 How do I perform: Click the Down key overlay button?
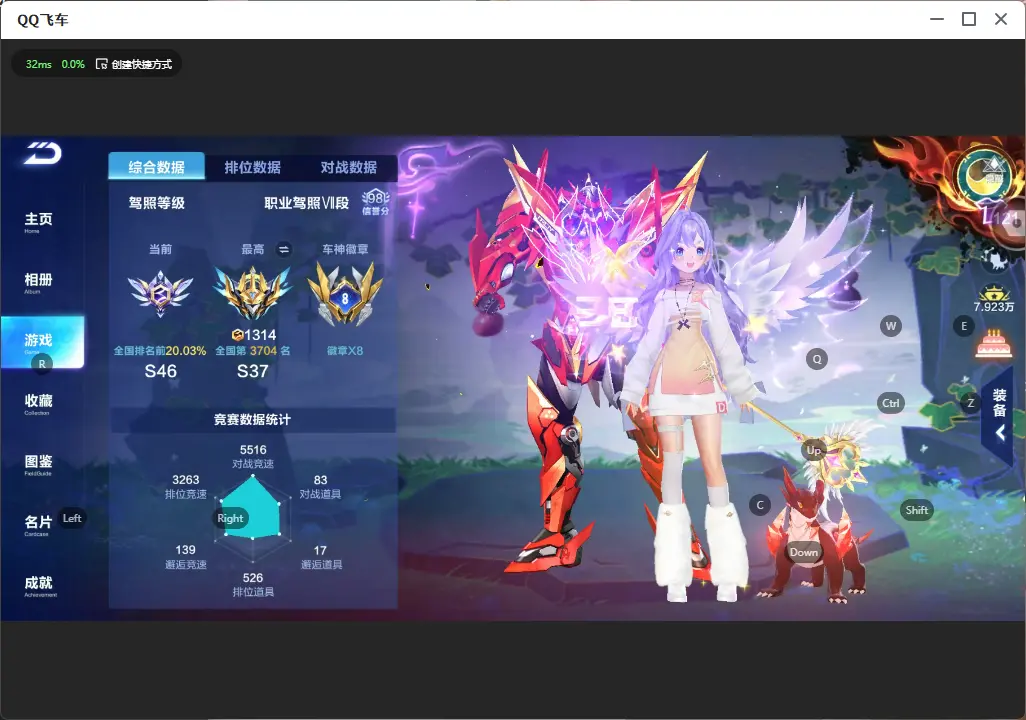pyautogui.click(x=804, y=552)
